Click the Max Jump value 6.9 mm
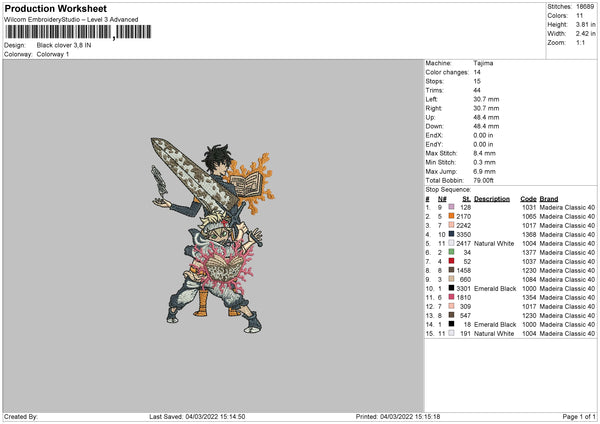Image resolution: width=600 pixels, height=424 pixels. click(484, 171)
